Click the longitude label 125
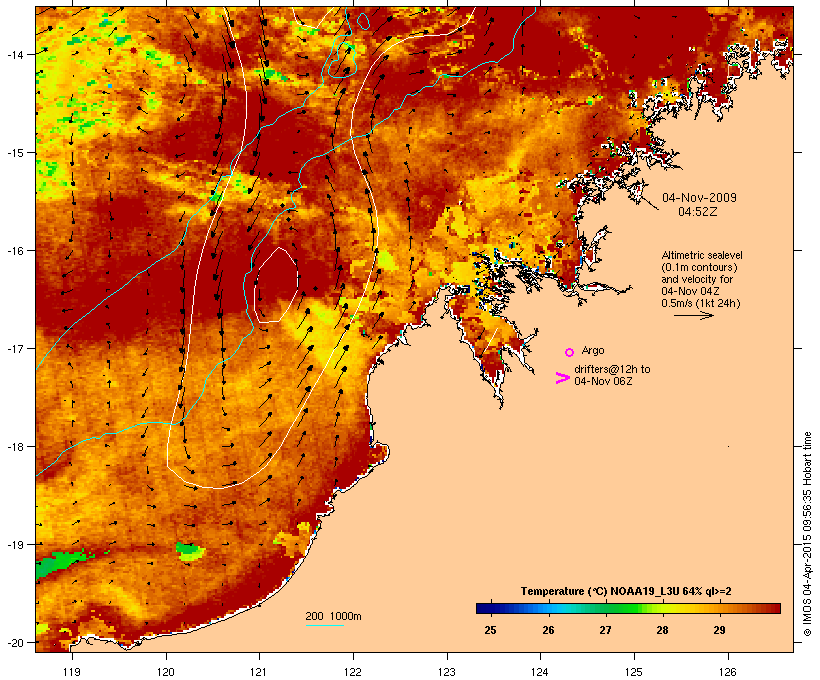The width and height of the screenshot is (820, 680). point(634,672)
